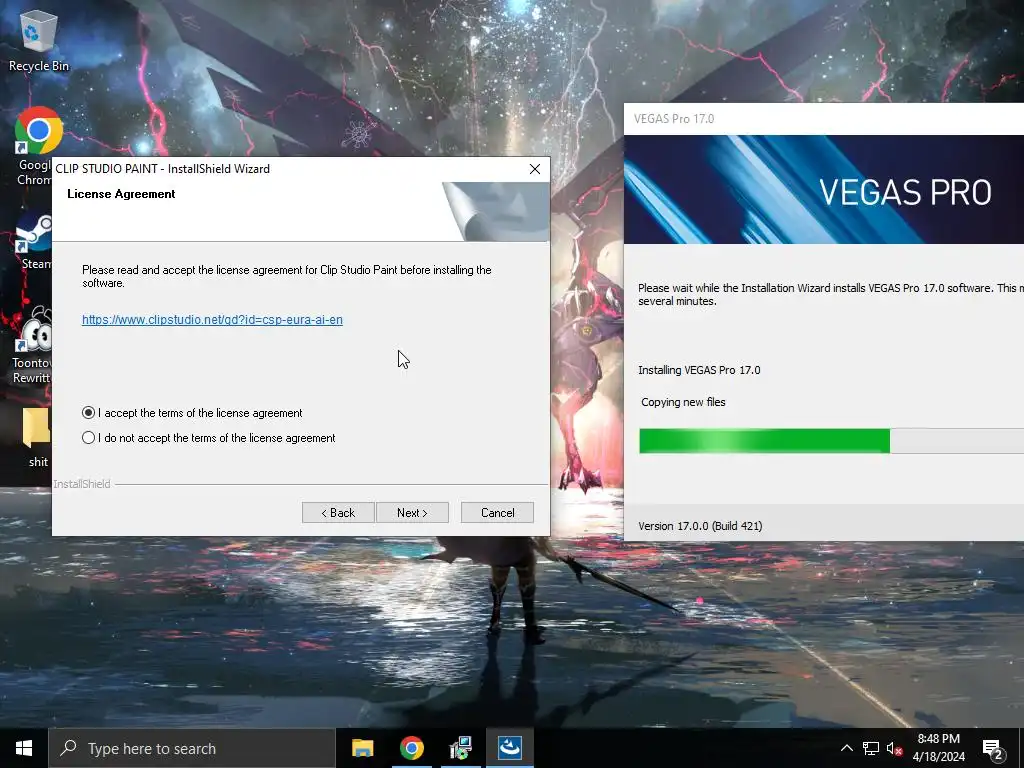The height and width of the screenshot is (768, 1024).
Task: Click the Version 17.0.0 (Build 421) text
Action: pyautogui.click(x=700, y=526)
